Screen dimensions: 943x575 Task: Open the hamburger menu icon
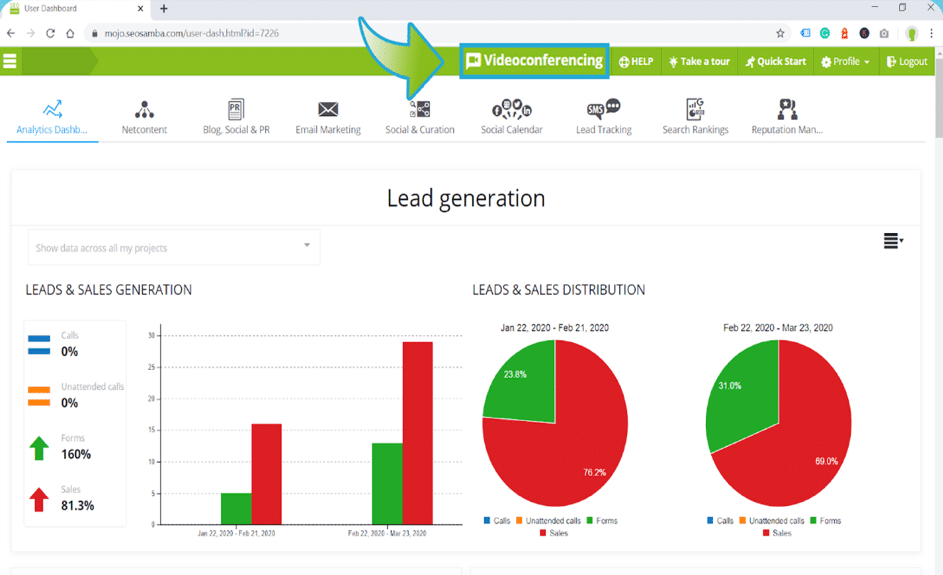point(10,61)
